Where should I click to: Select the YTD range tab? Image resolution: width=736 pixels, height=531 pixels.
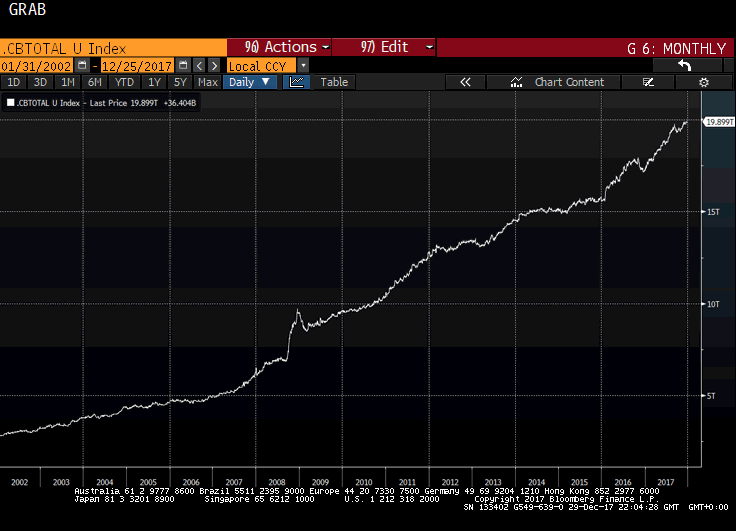(124, 82)
